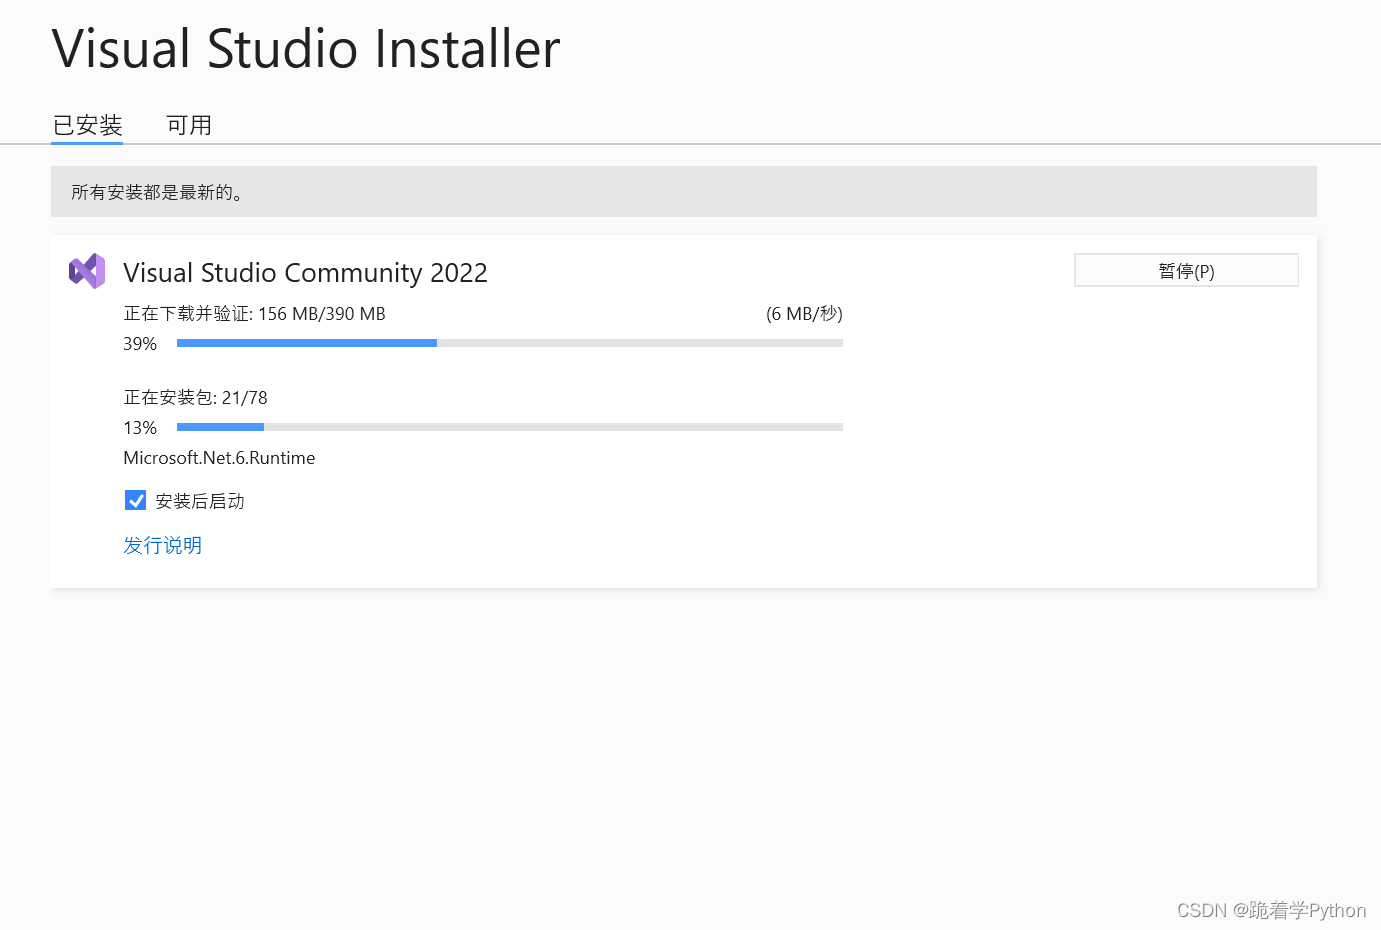1381x930 pixels.
Task: Click the download speed indicator (6 MB/秒)
Action: point(804,313)
